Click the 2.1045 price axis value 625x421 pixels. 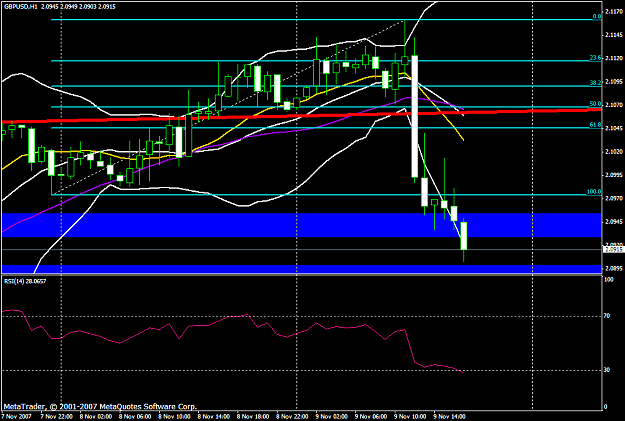coord(613,128)
